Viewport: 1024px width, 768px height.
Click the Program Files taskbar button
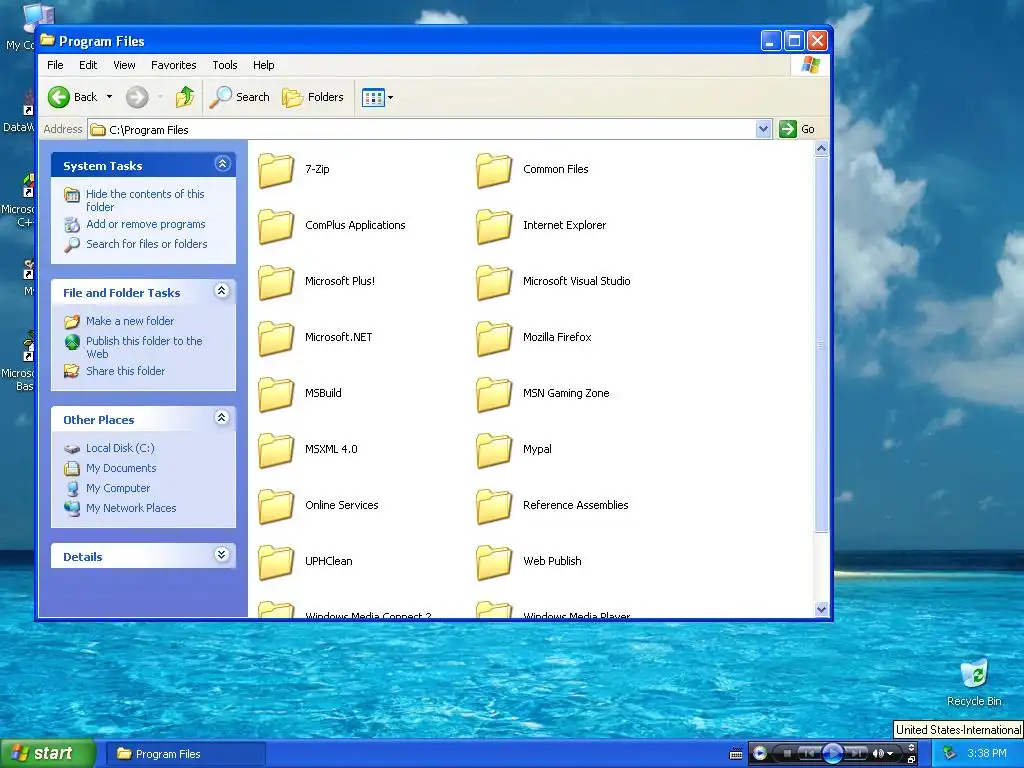point(186,754)
